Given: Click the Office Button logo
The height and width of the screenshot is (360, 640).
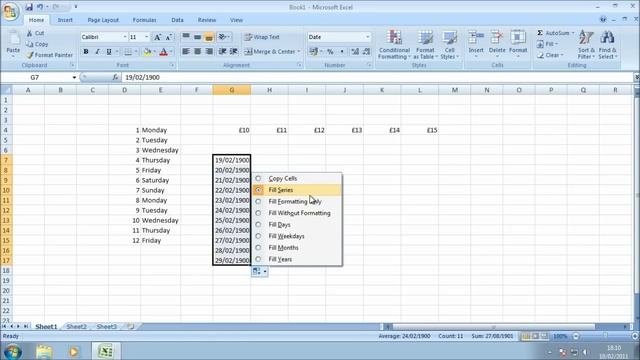Looking at the screenshot, I should [x=11, y=11].
